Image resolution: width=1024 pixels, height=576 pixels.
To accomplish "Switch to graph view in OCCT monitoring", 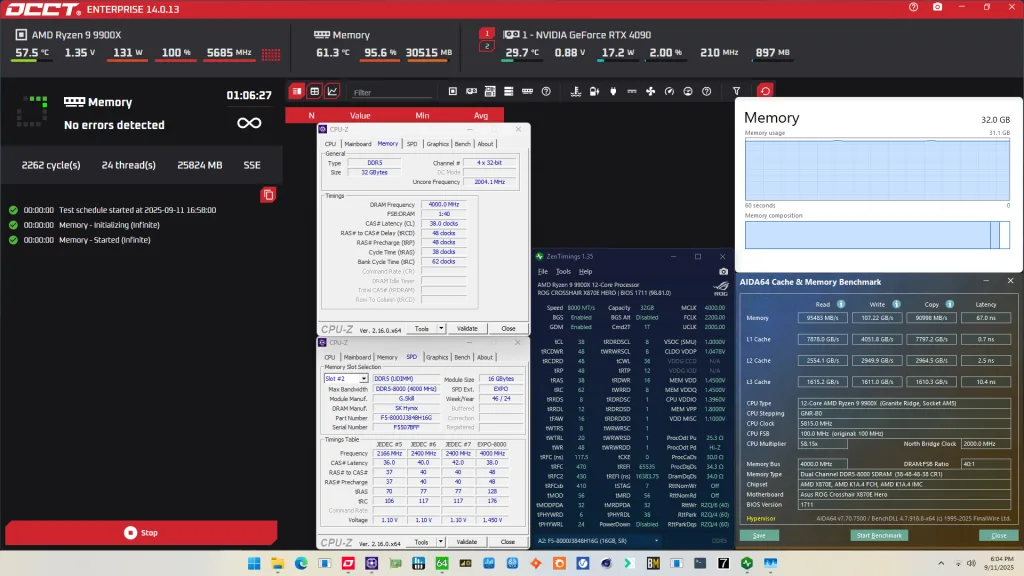I will click(332, 92).
